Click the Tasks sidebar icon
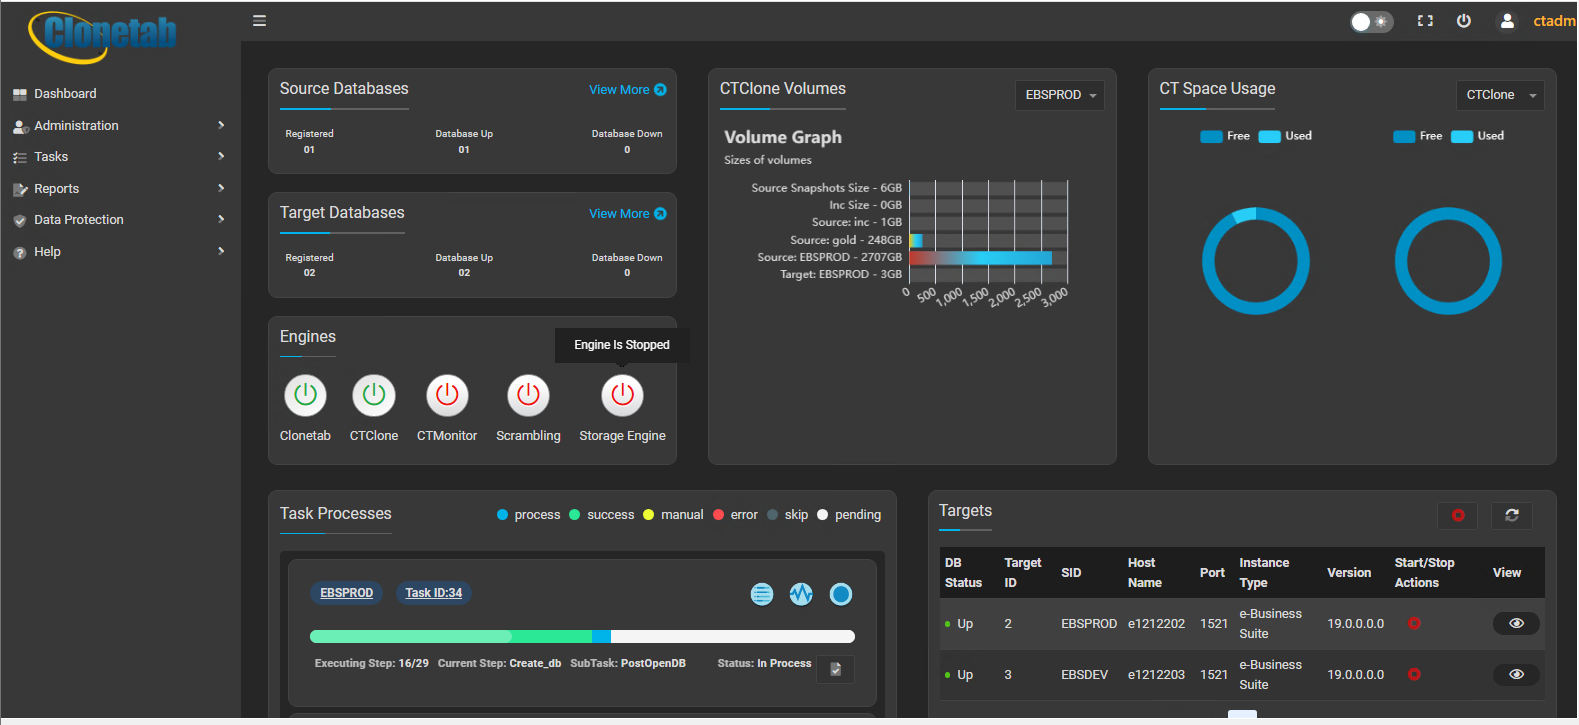The image size is (1579, 725). pos(19,157)
